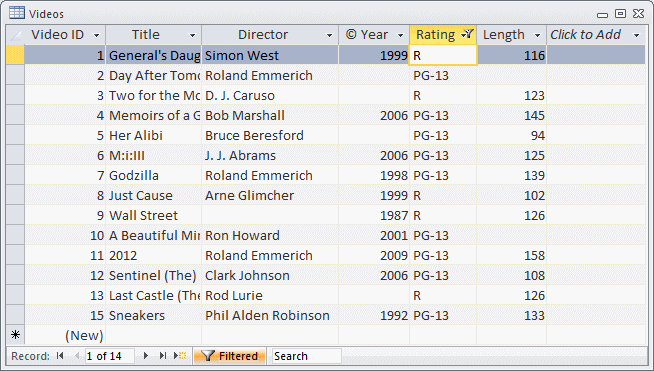Click the Rod Lurie director cell
This screenshot has height=371, width=654.
pyautogui.click(x=270, y=296)
